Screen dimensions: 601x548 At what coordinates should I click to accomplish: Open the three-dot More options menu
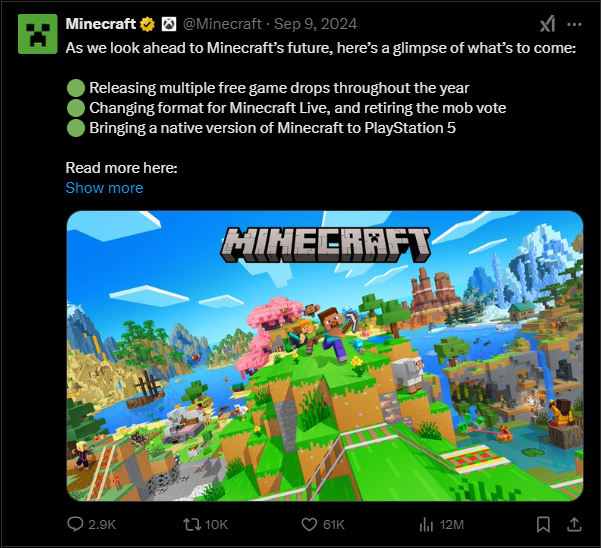pyautogui.click(x=574, y=24)
